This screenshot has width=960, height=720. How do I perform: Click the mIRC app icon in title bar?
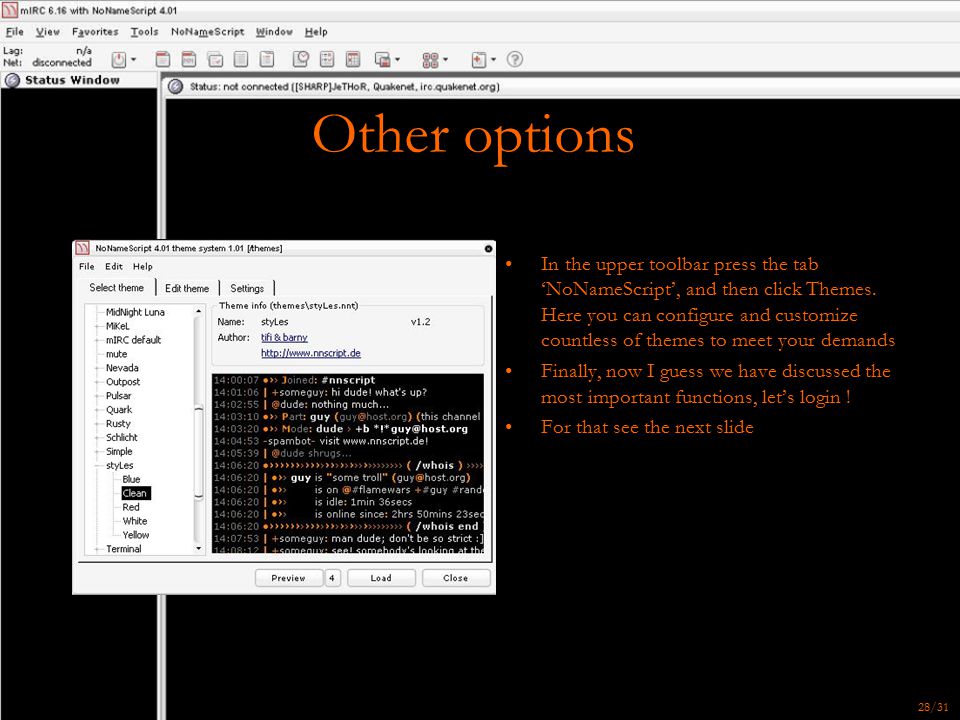point(10,10)
